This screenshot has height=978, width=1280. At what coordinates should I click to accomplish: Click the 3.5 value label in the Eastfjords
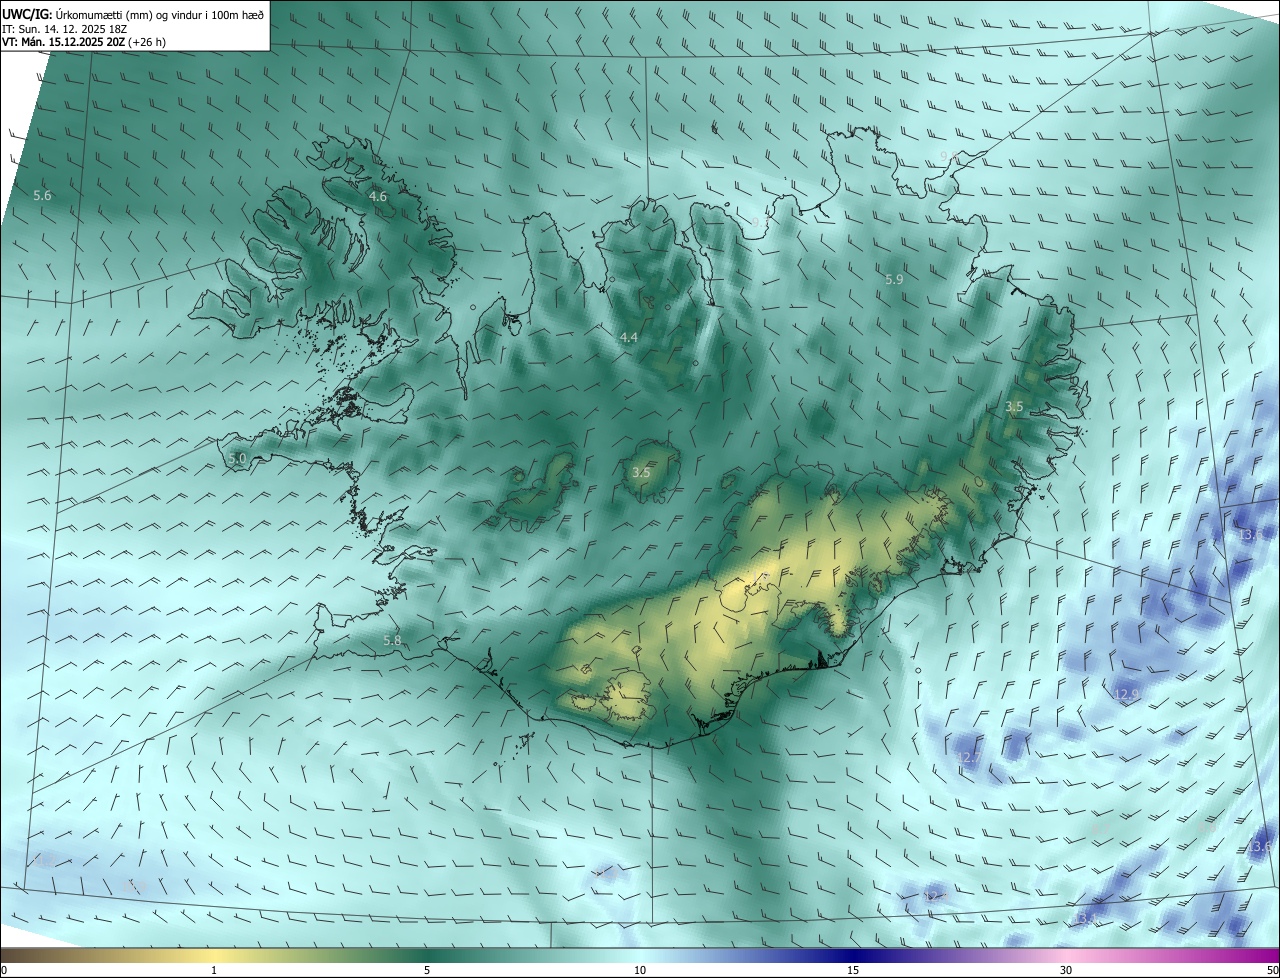point(1014,407)
